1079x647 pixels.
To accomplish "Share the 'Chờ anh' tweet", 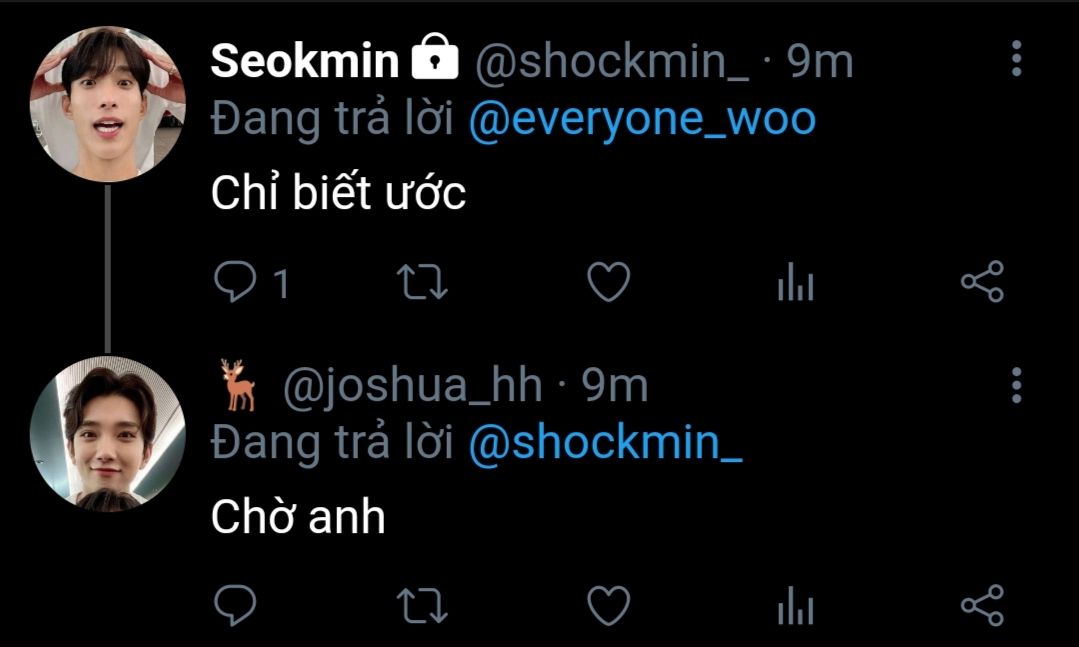I will point(983,606).
